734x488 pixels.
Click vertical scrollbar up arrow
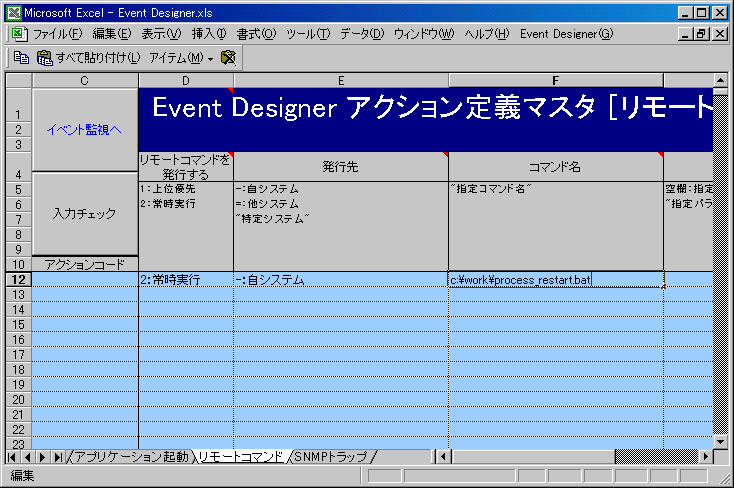pos(720,81)
